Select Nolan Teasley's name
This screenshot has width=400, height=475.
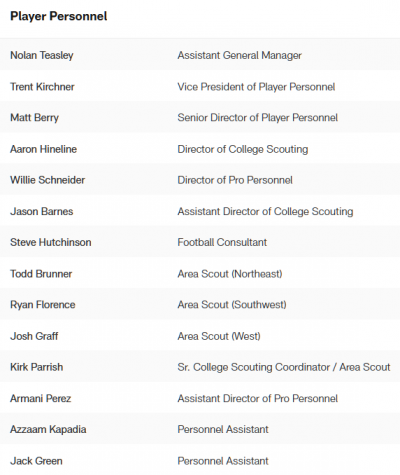42,55
